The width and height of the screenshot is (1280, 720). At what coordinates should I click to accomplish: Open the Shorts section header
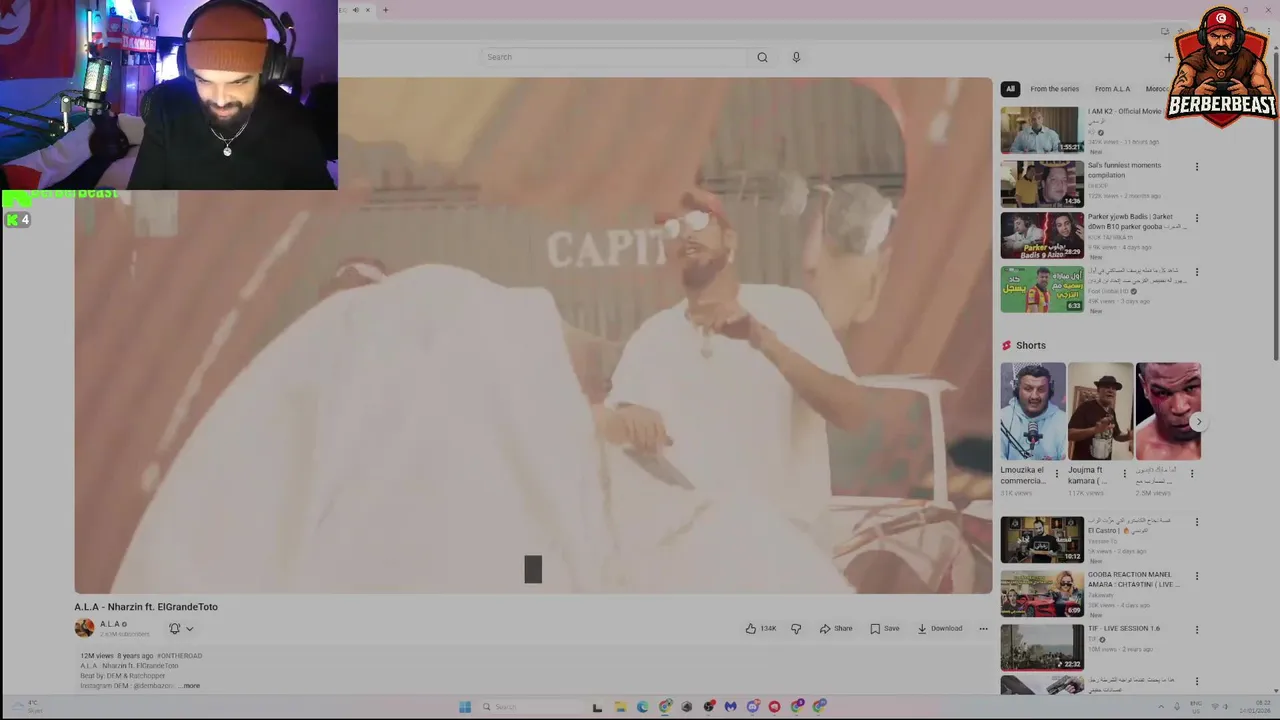(x=1024, y=345)
